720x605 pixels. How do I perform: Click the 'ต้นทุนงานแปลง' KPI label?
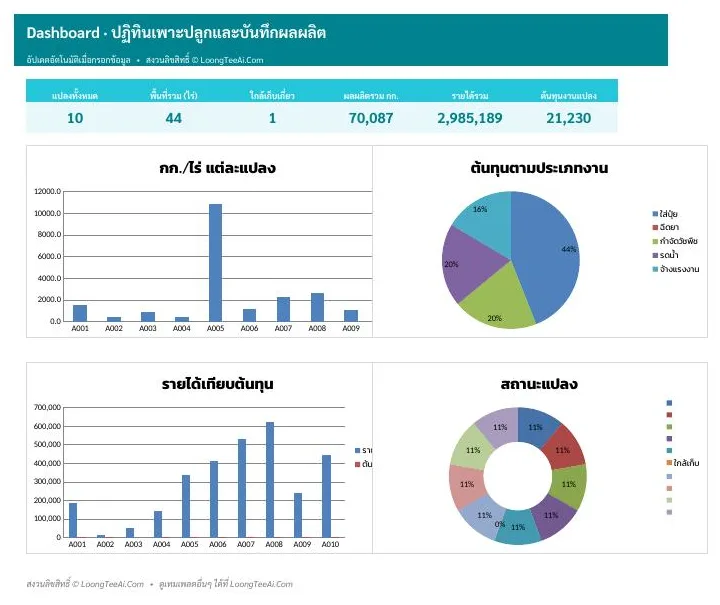(x=568, y=95)
